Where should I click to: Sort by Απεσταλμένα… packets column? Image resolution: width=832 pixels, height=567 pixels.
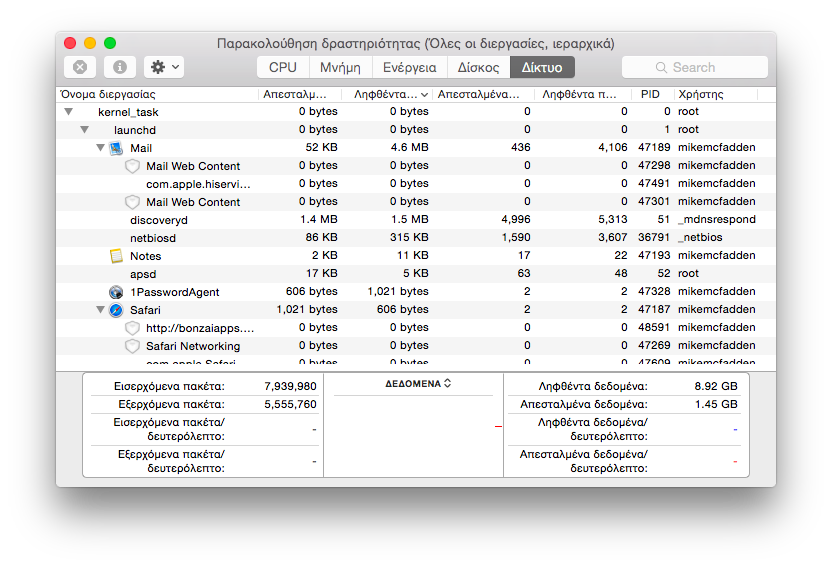[482, 94]
